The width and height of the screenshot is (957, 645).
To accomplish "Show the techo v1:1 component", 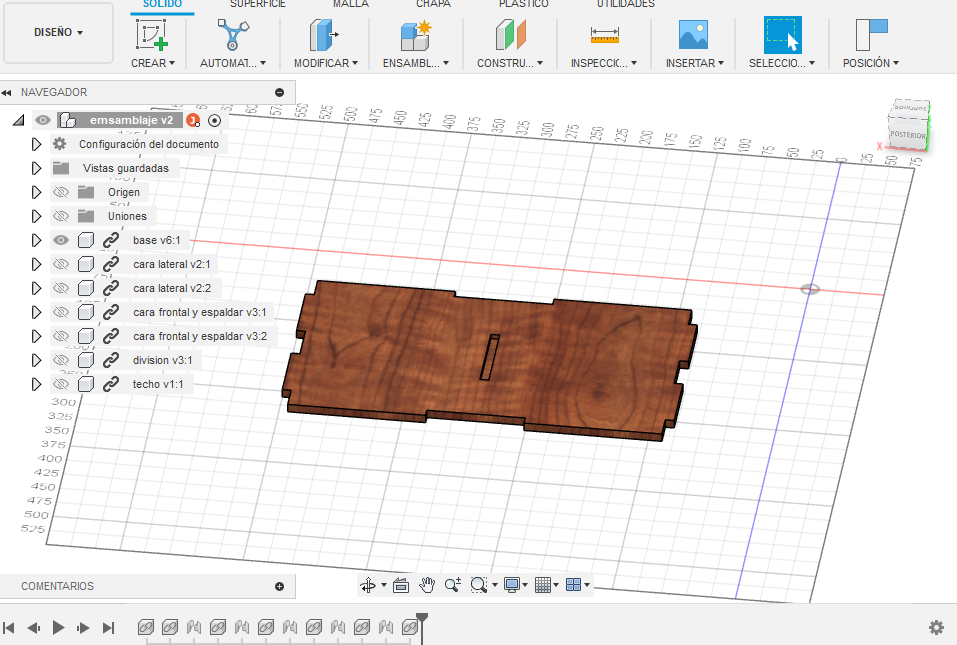I will [61, 384].
